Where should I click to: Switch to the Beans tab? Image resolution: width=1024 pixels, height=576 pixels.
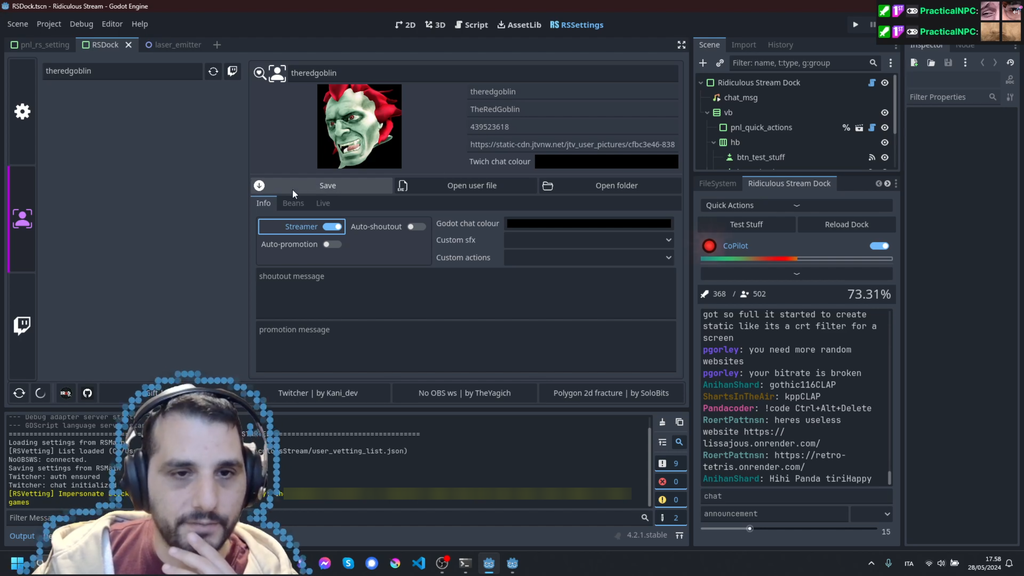[x=293, y=203]
